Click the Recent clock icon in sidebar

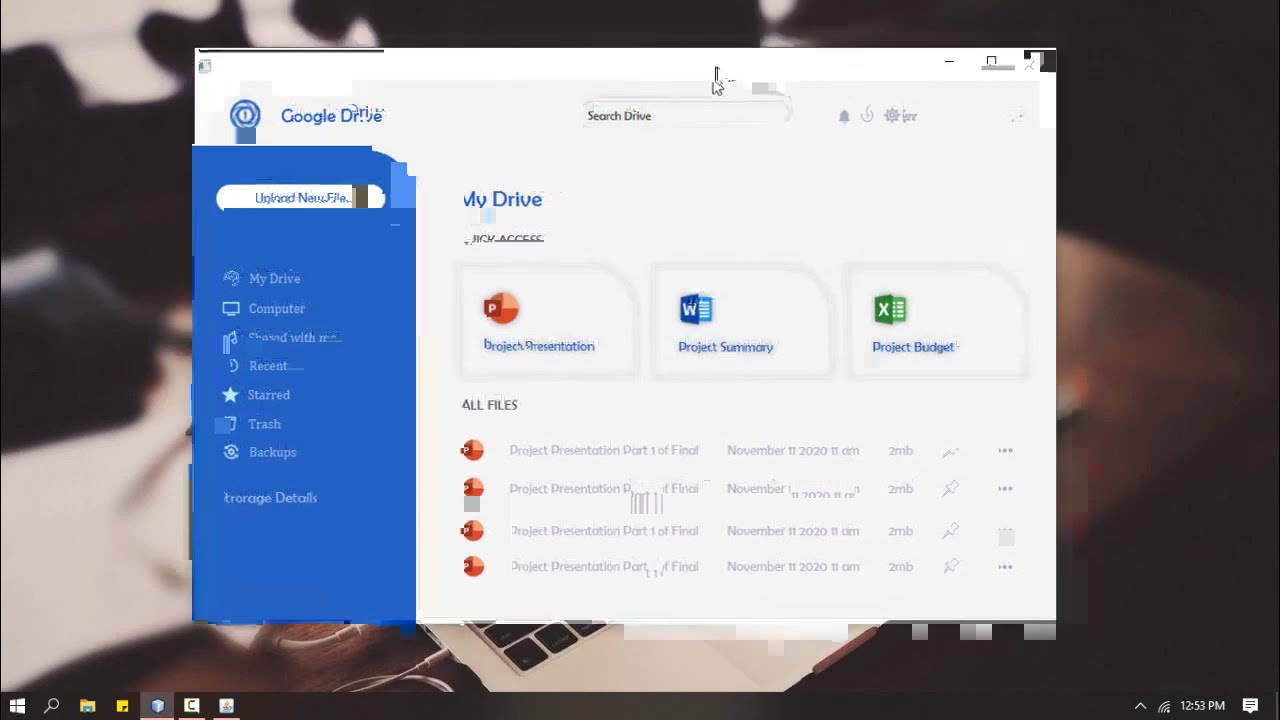pos(232,366)
